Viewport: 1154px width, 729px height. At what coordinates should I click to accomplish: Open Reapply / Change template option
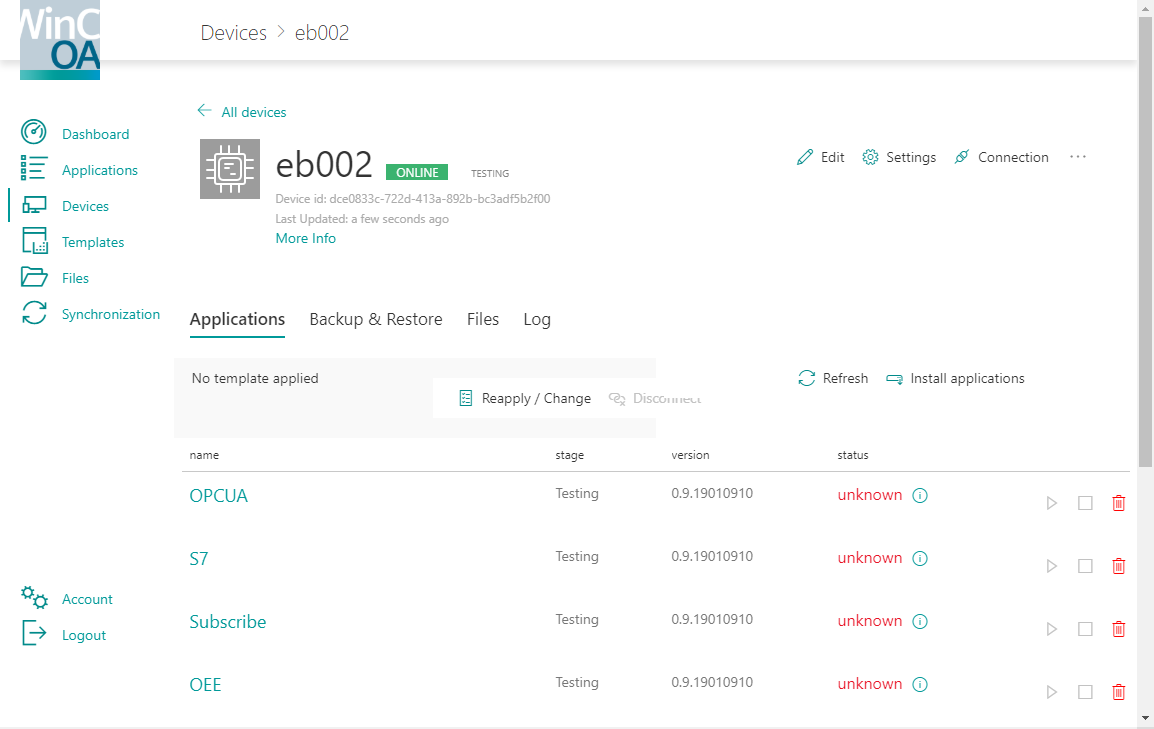click(525, 398)
